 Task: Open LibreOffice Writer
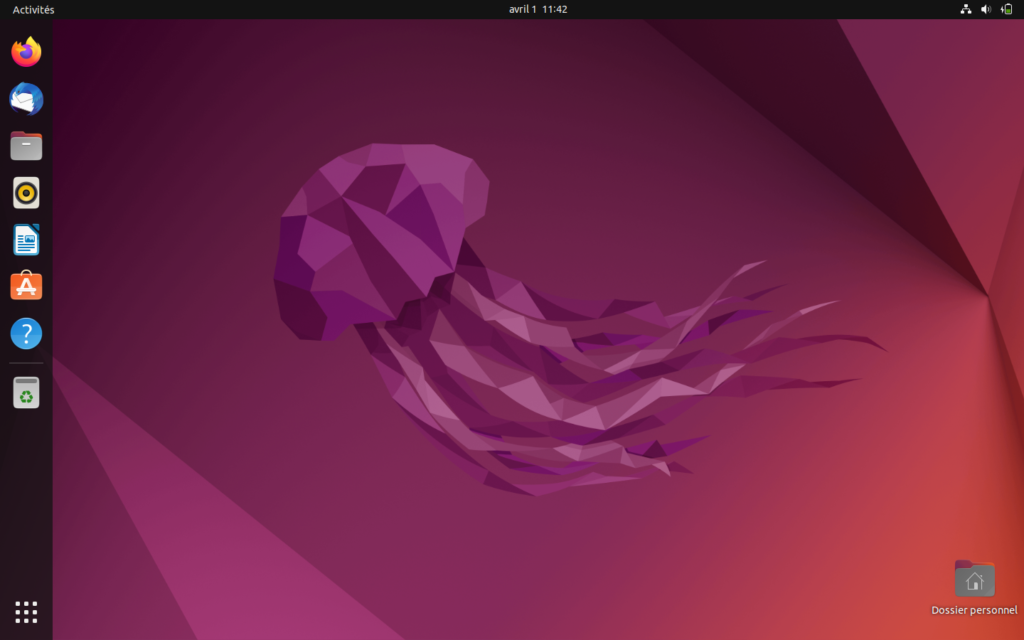26,240
